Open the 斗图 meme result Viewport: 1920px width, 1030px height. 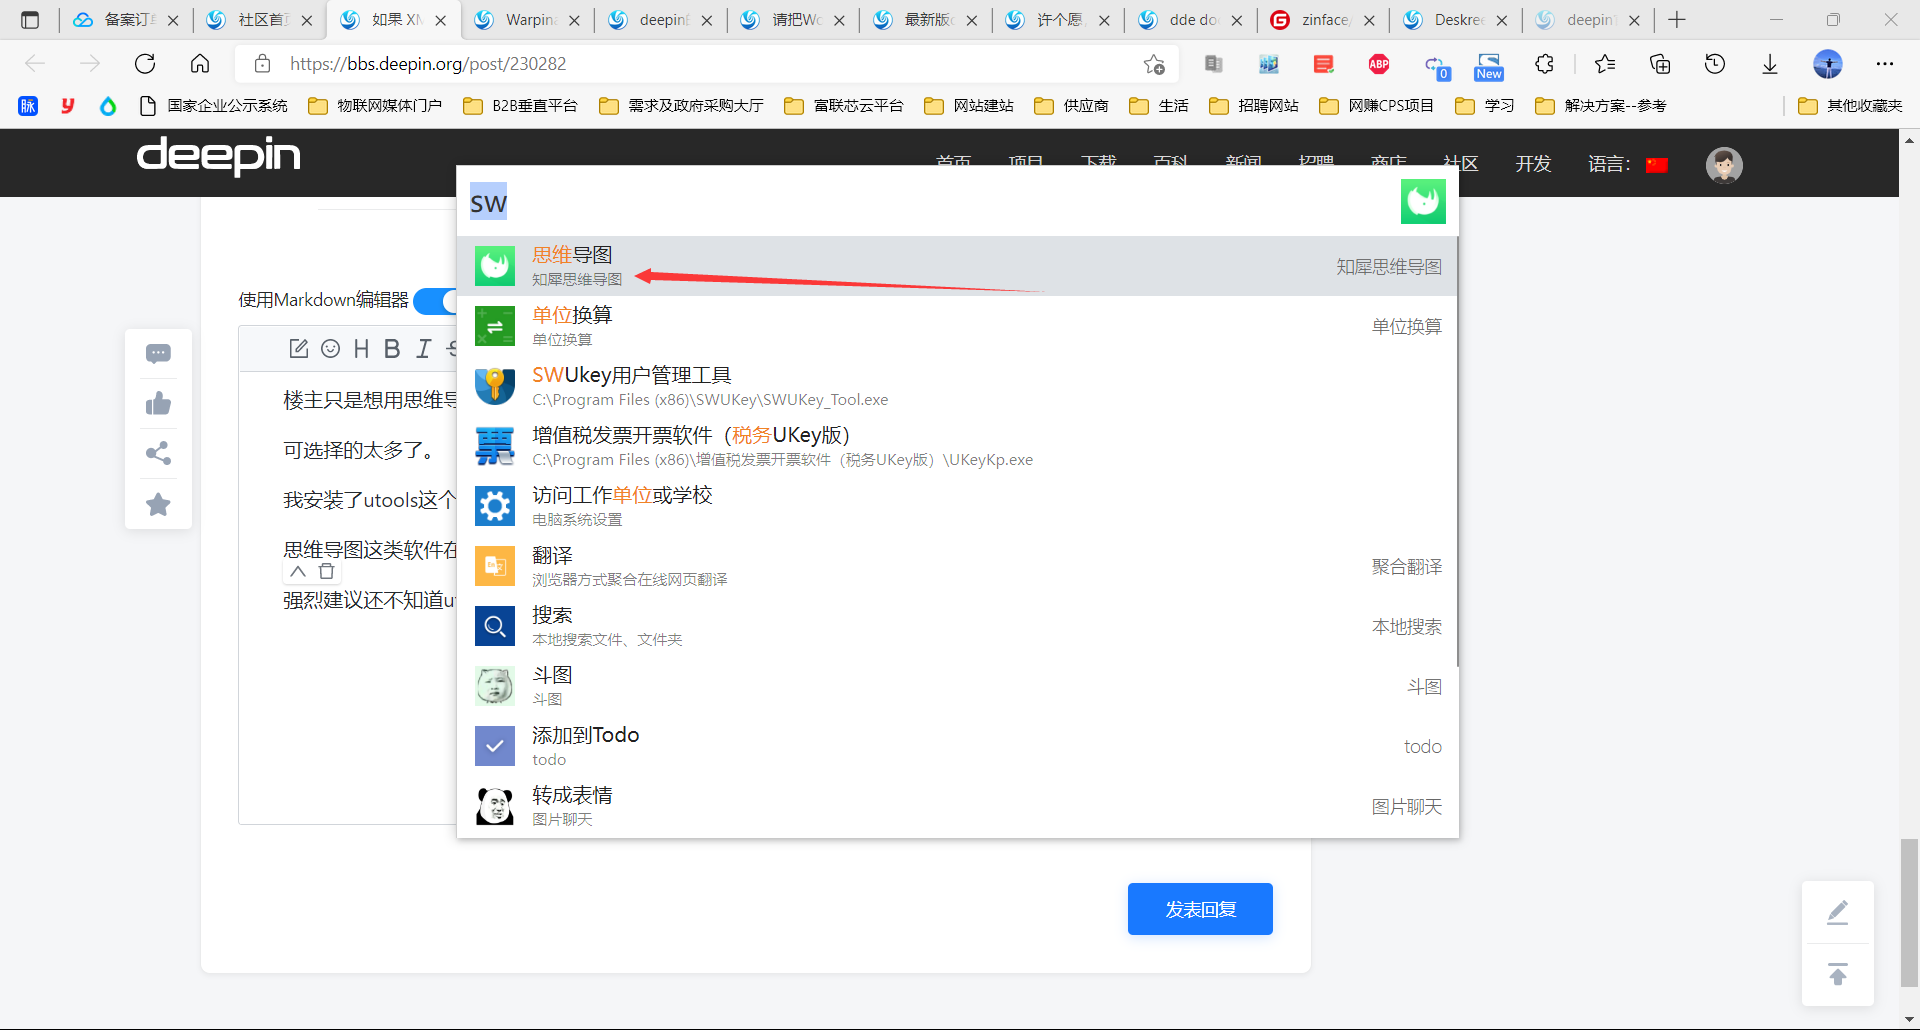(957, 686)
